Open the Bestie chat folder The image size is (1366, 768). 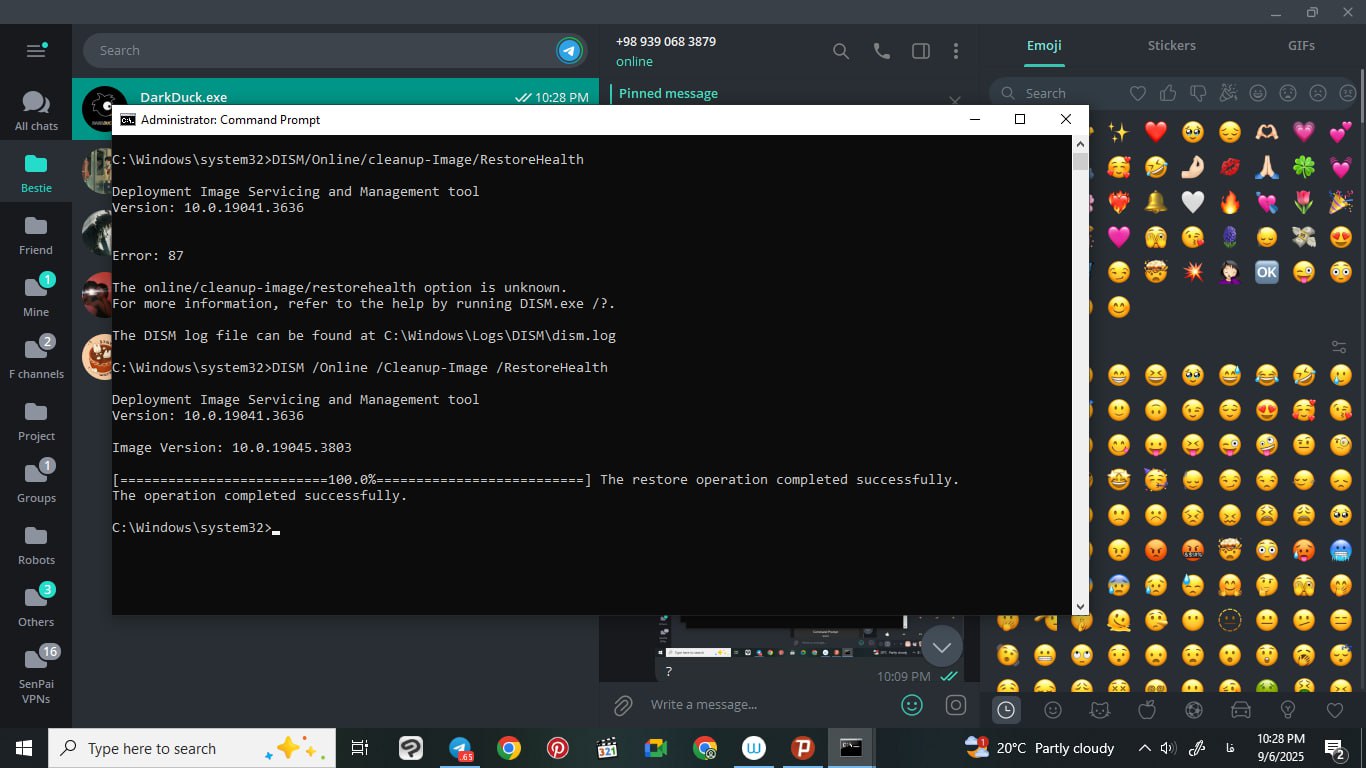[36, 172]
